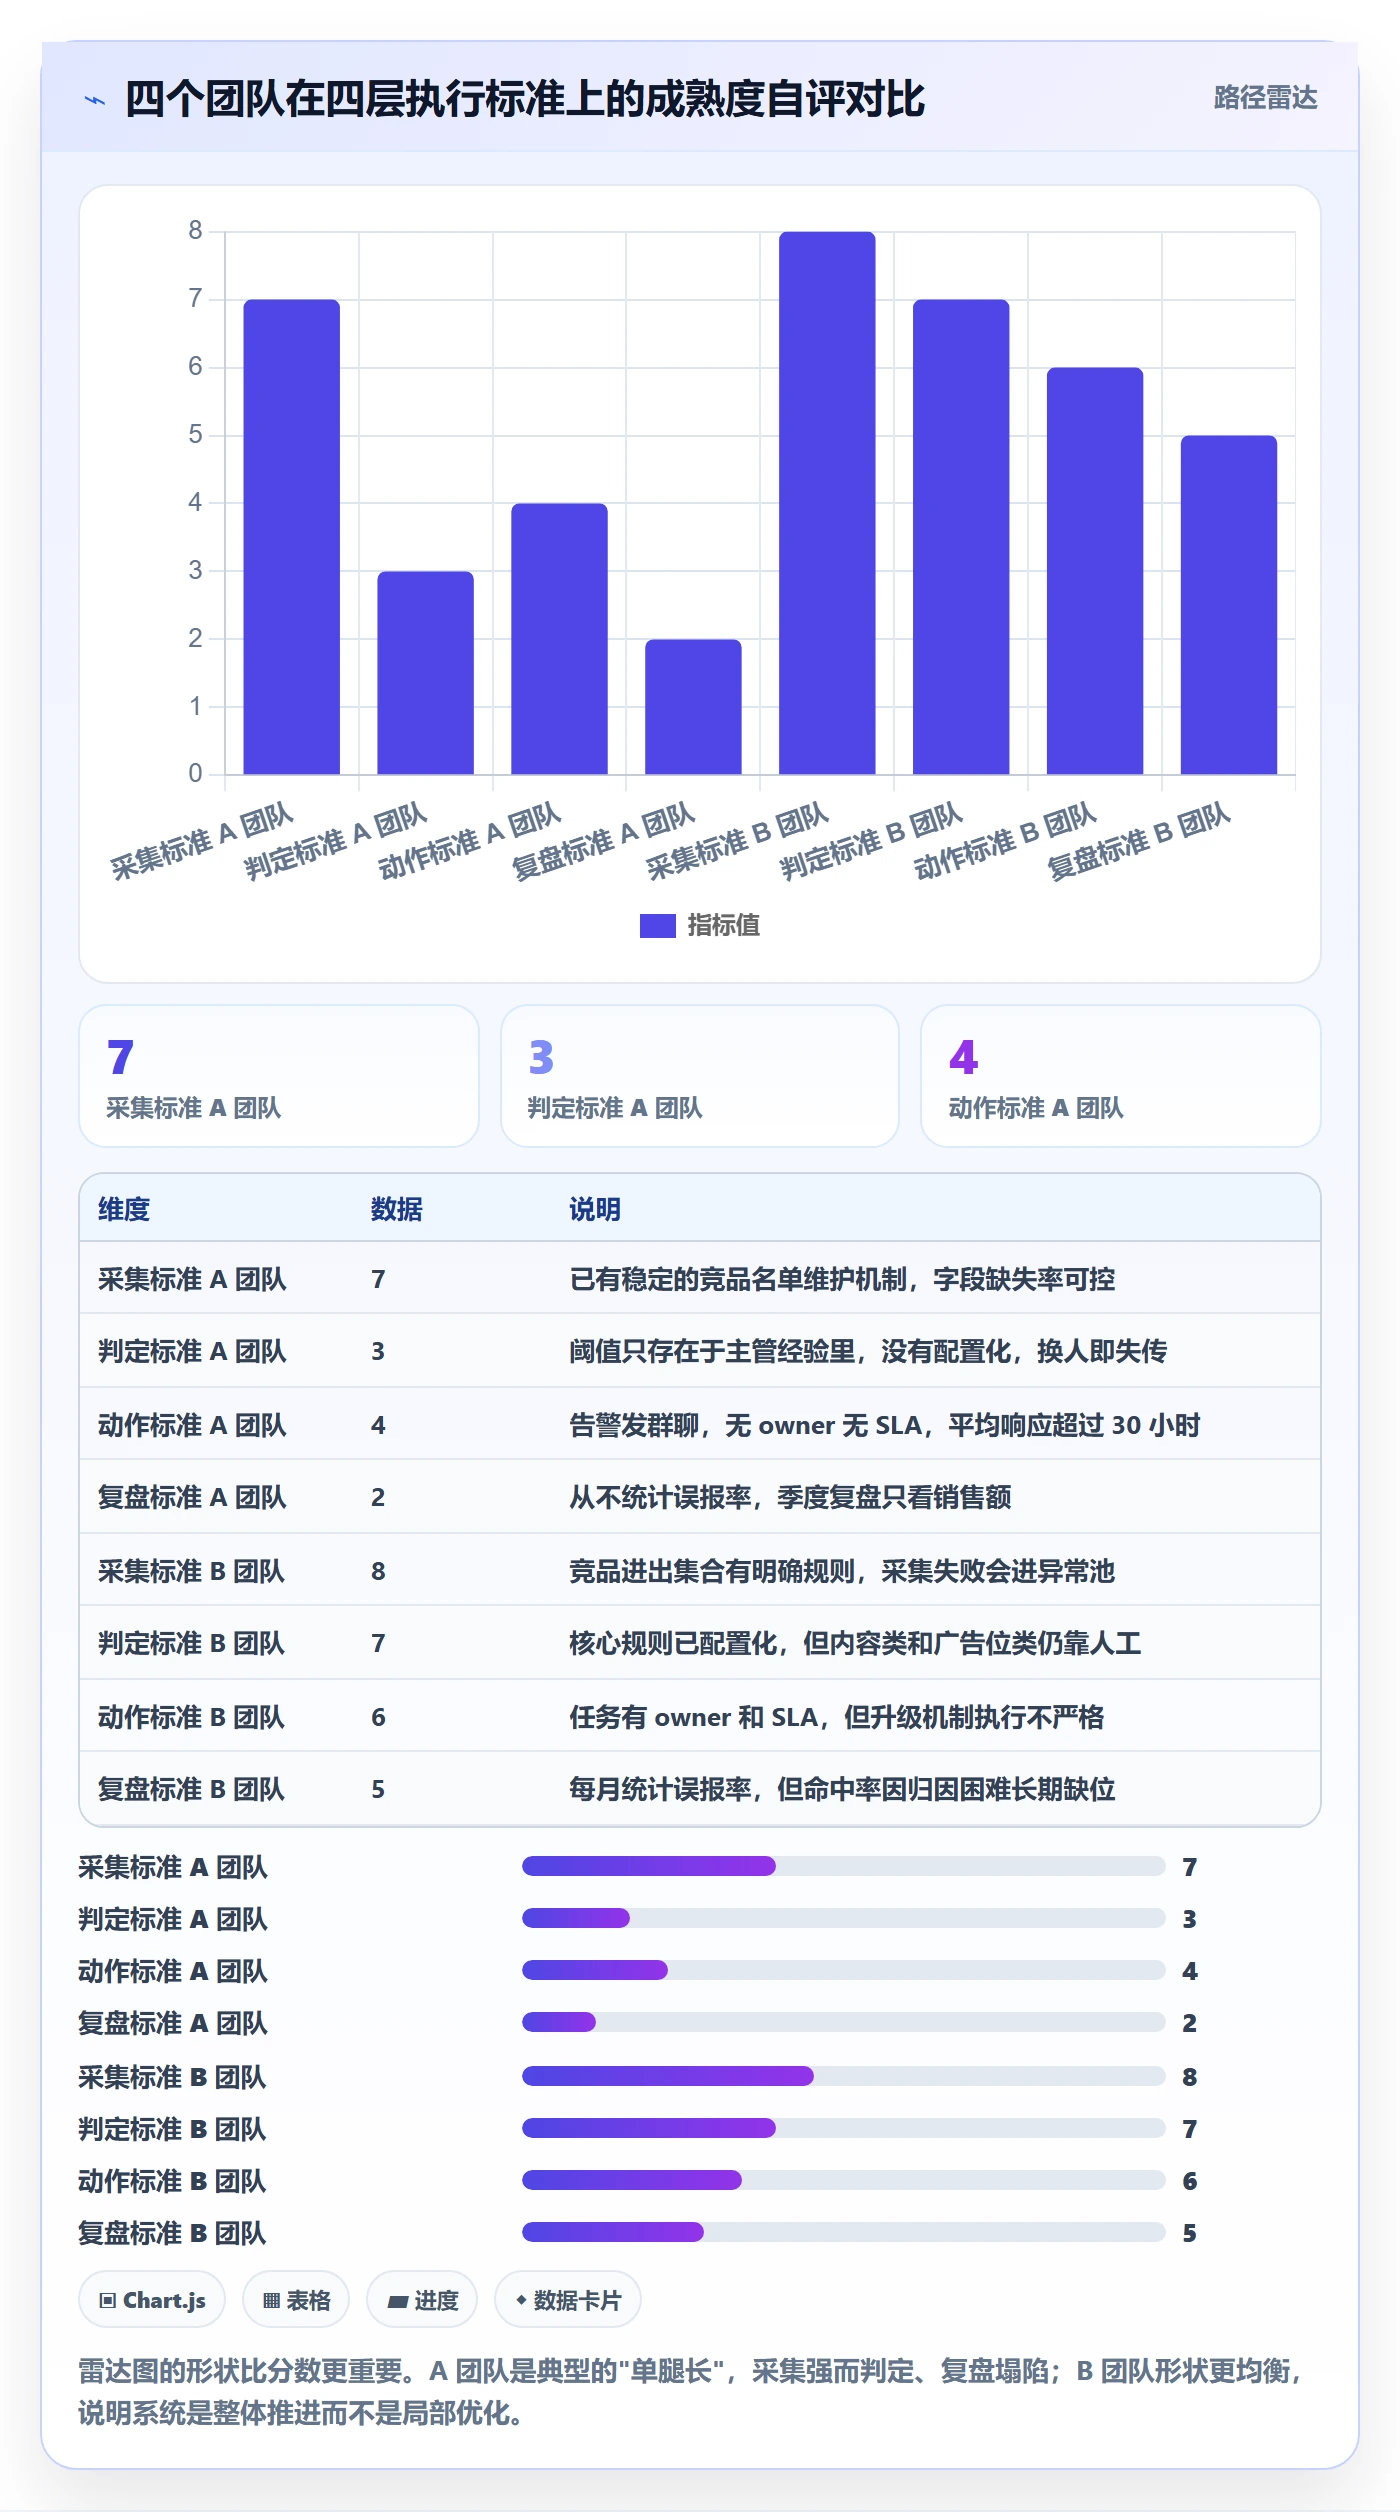1400x2512 pixels.
Task: Click progress bar for 复盘标准 A 团队
Action: click(844, 2022)
